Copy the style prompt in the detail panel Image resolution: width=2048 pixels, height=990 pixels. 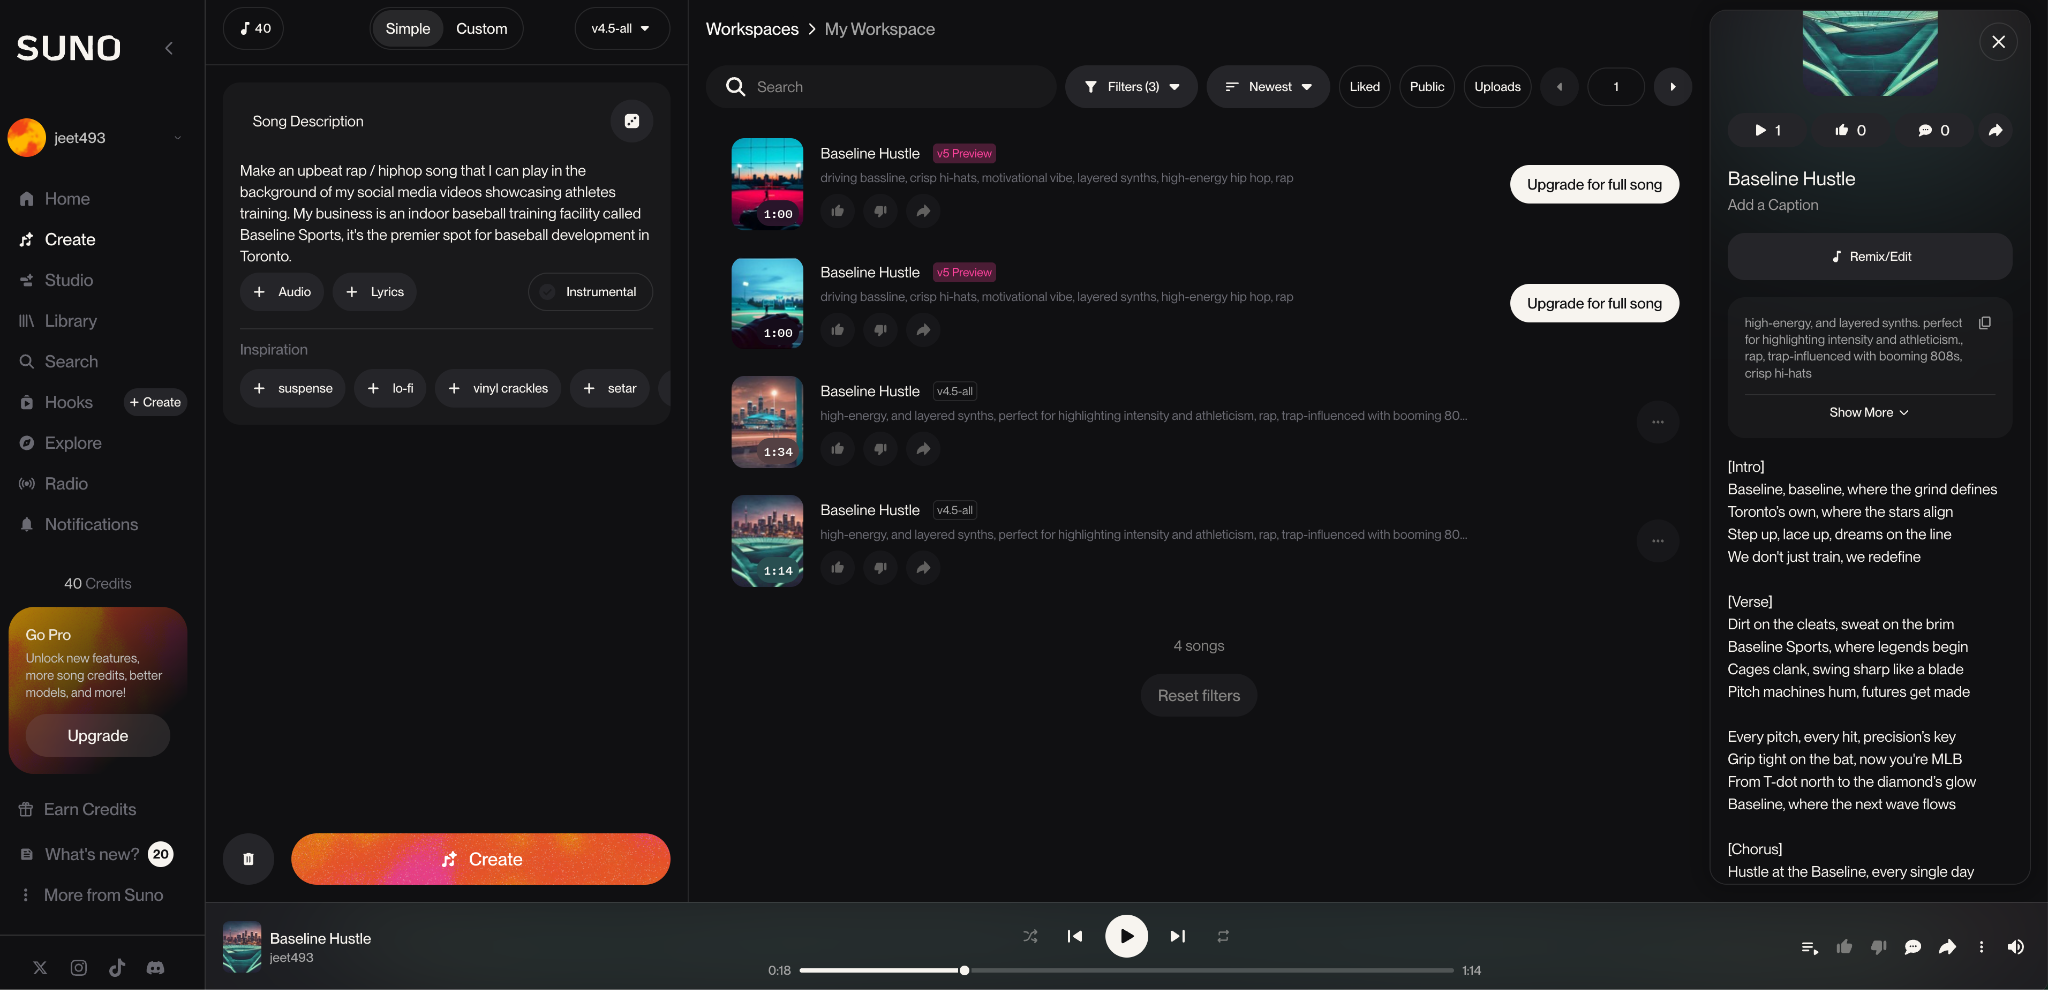coord(1985,323)
